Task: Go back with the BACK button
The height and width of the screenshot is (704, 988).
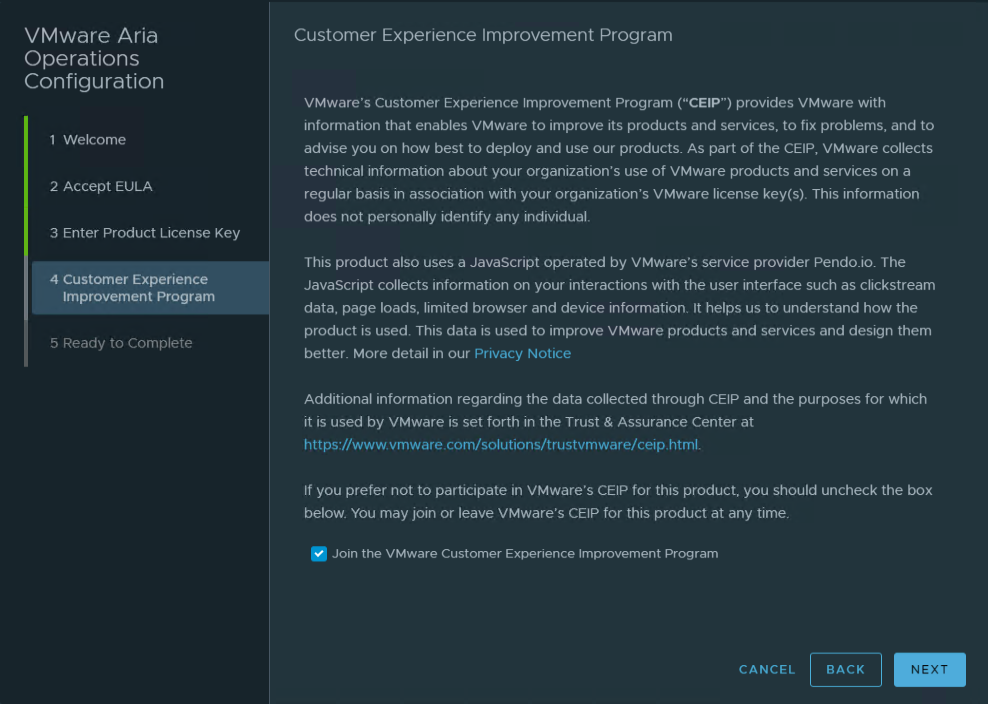Action: pyautogui.click(x=846, y=669)
